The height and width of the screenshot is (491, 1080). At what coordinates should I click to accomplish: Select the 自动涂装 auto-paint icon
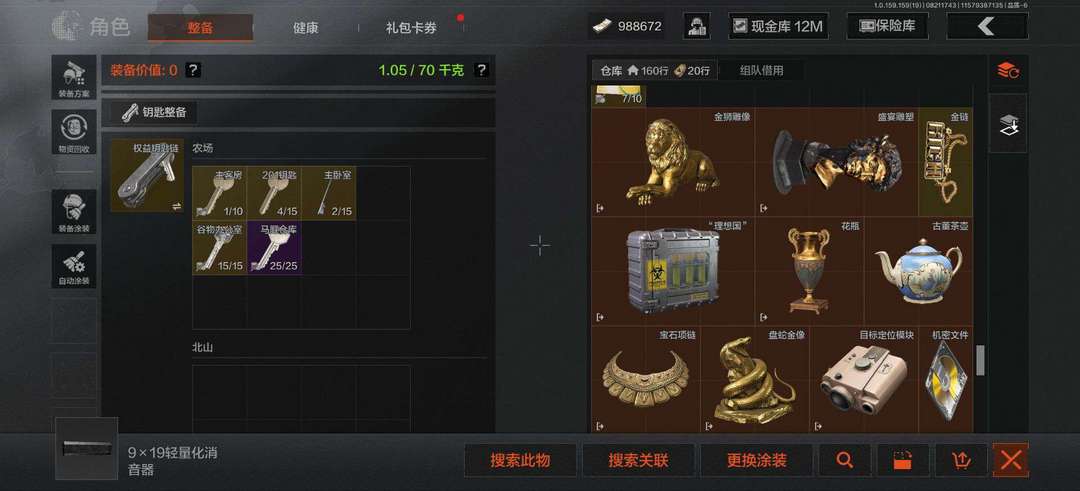tap(74, 266)
